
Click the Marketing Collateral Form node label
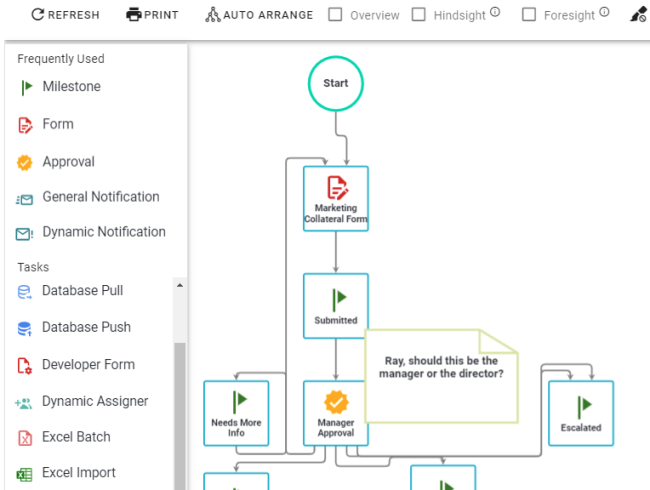336,213
